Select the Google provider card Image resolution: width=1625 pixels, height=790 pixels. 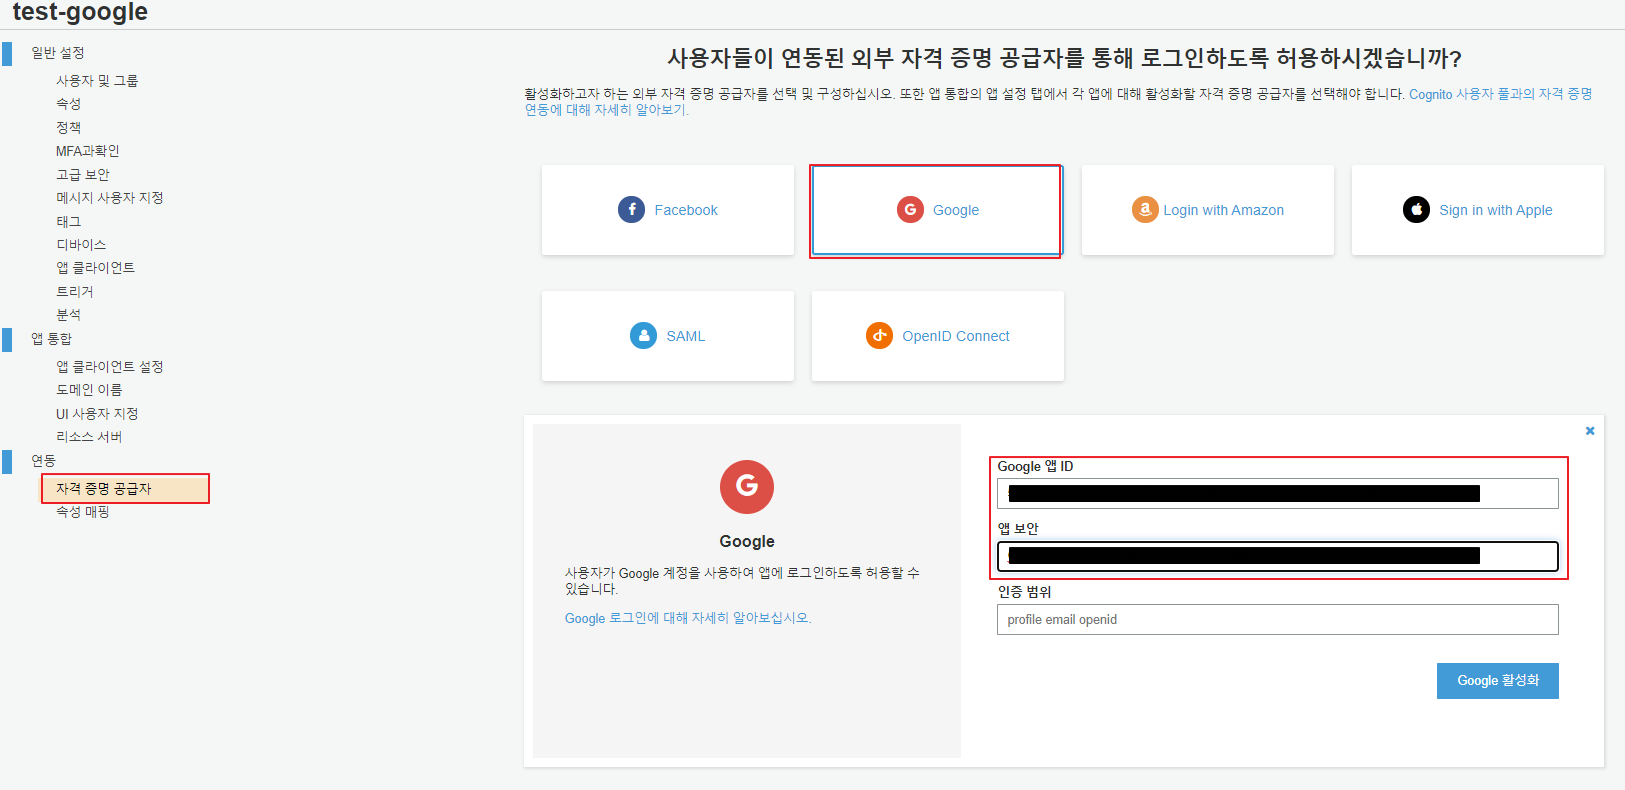937,210
